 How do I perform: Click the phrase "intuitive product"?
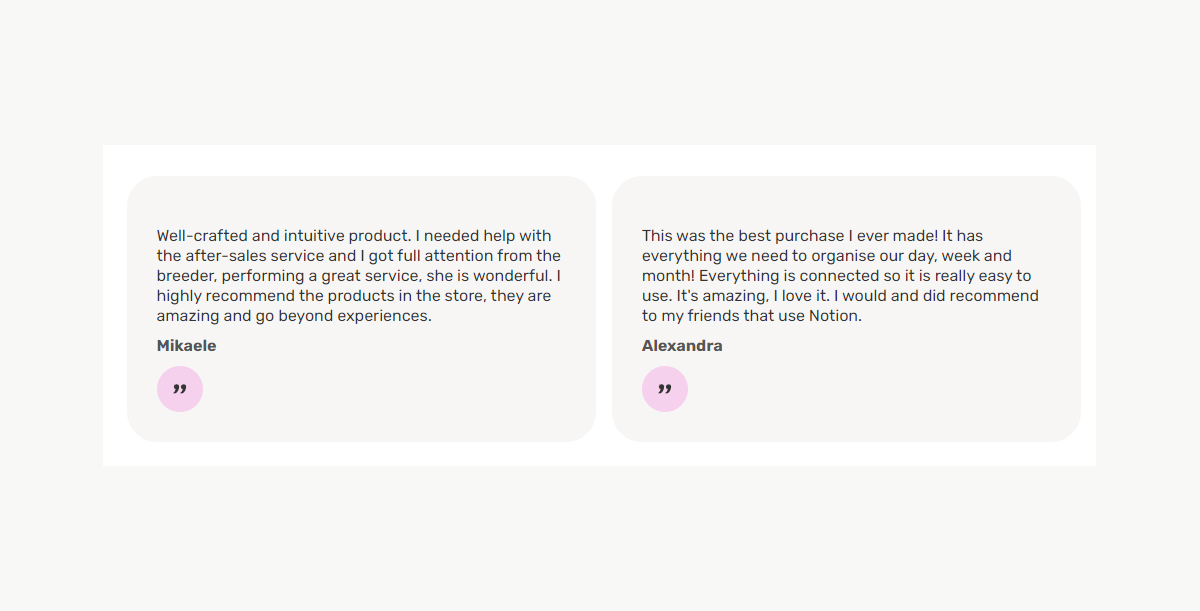[347, 236]
